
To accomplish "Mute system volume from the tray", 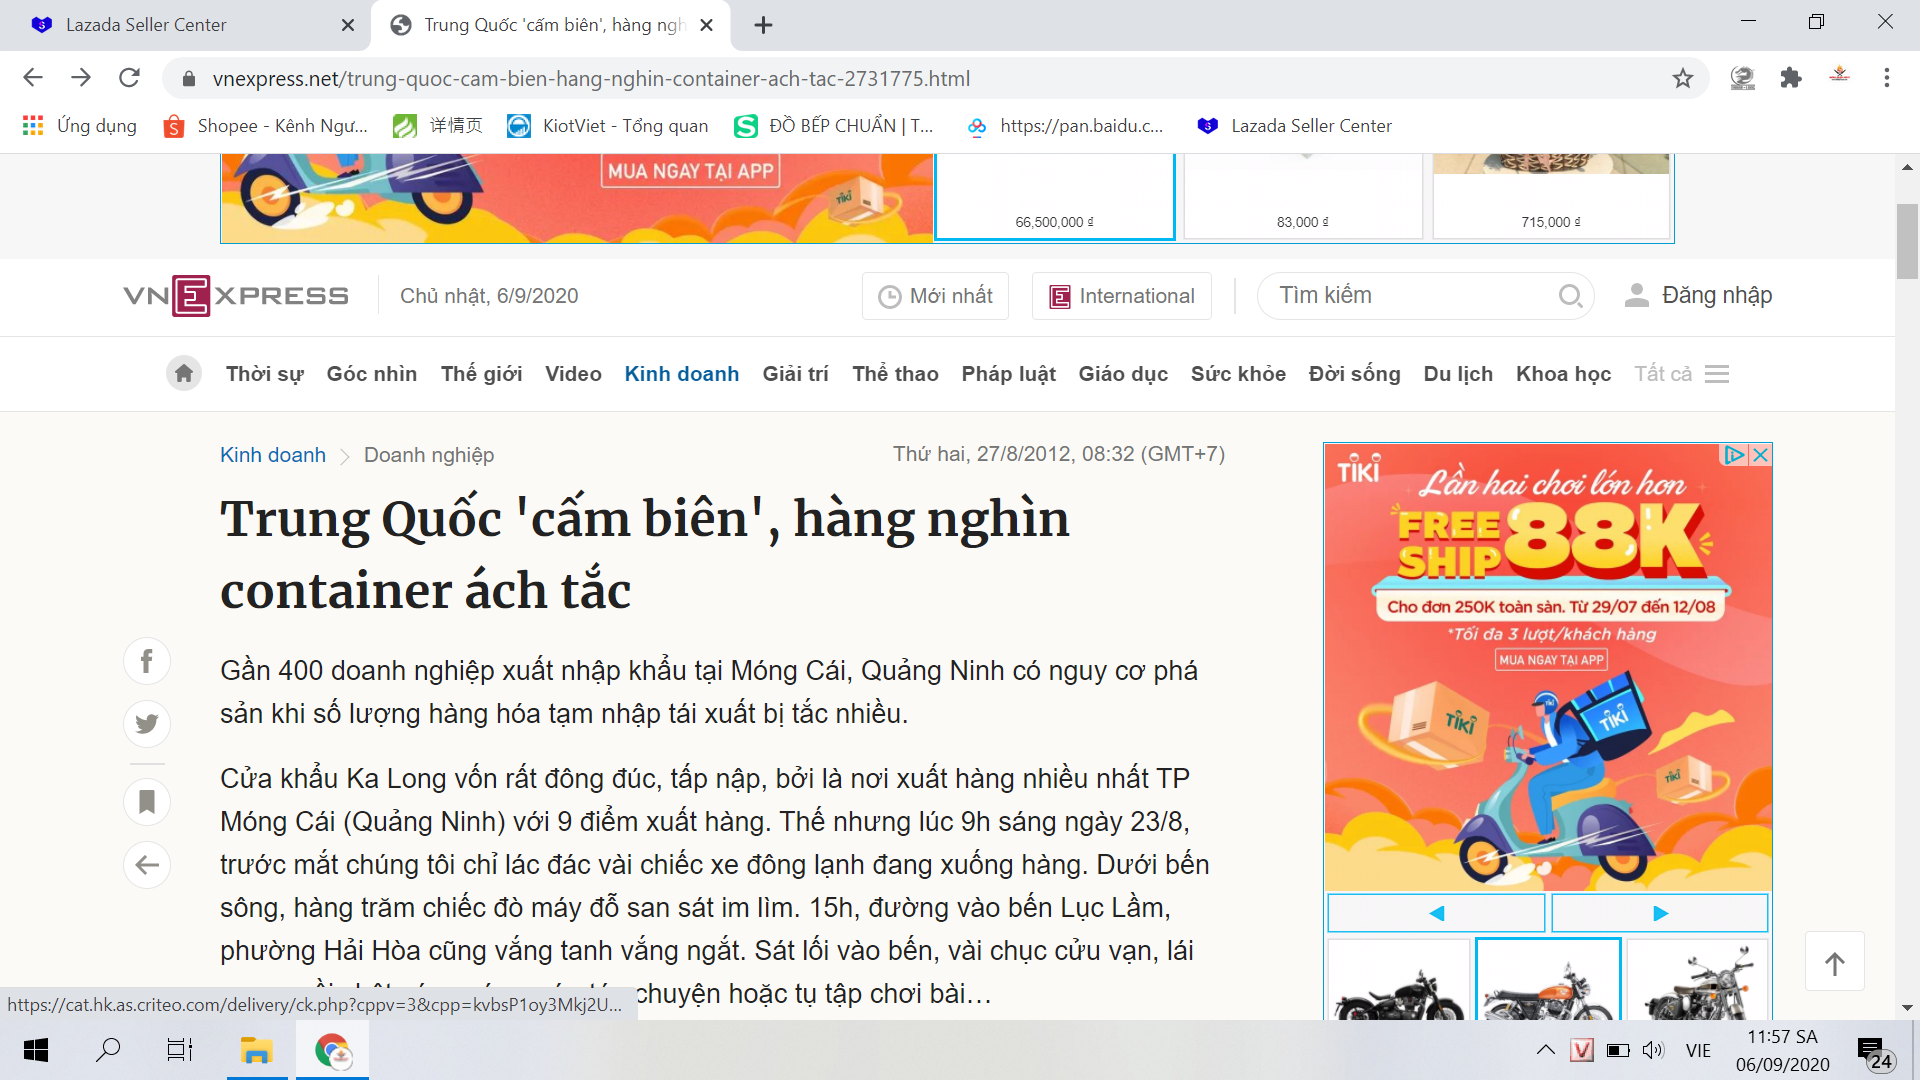I will [x=1654, y=1050].
